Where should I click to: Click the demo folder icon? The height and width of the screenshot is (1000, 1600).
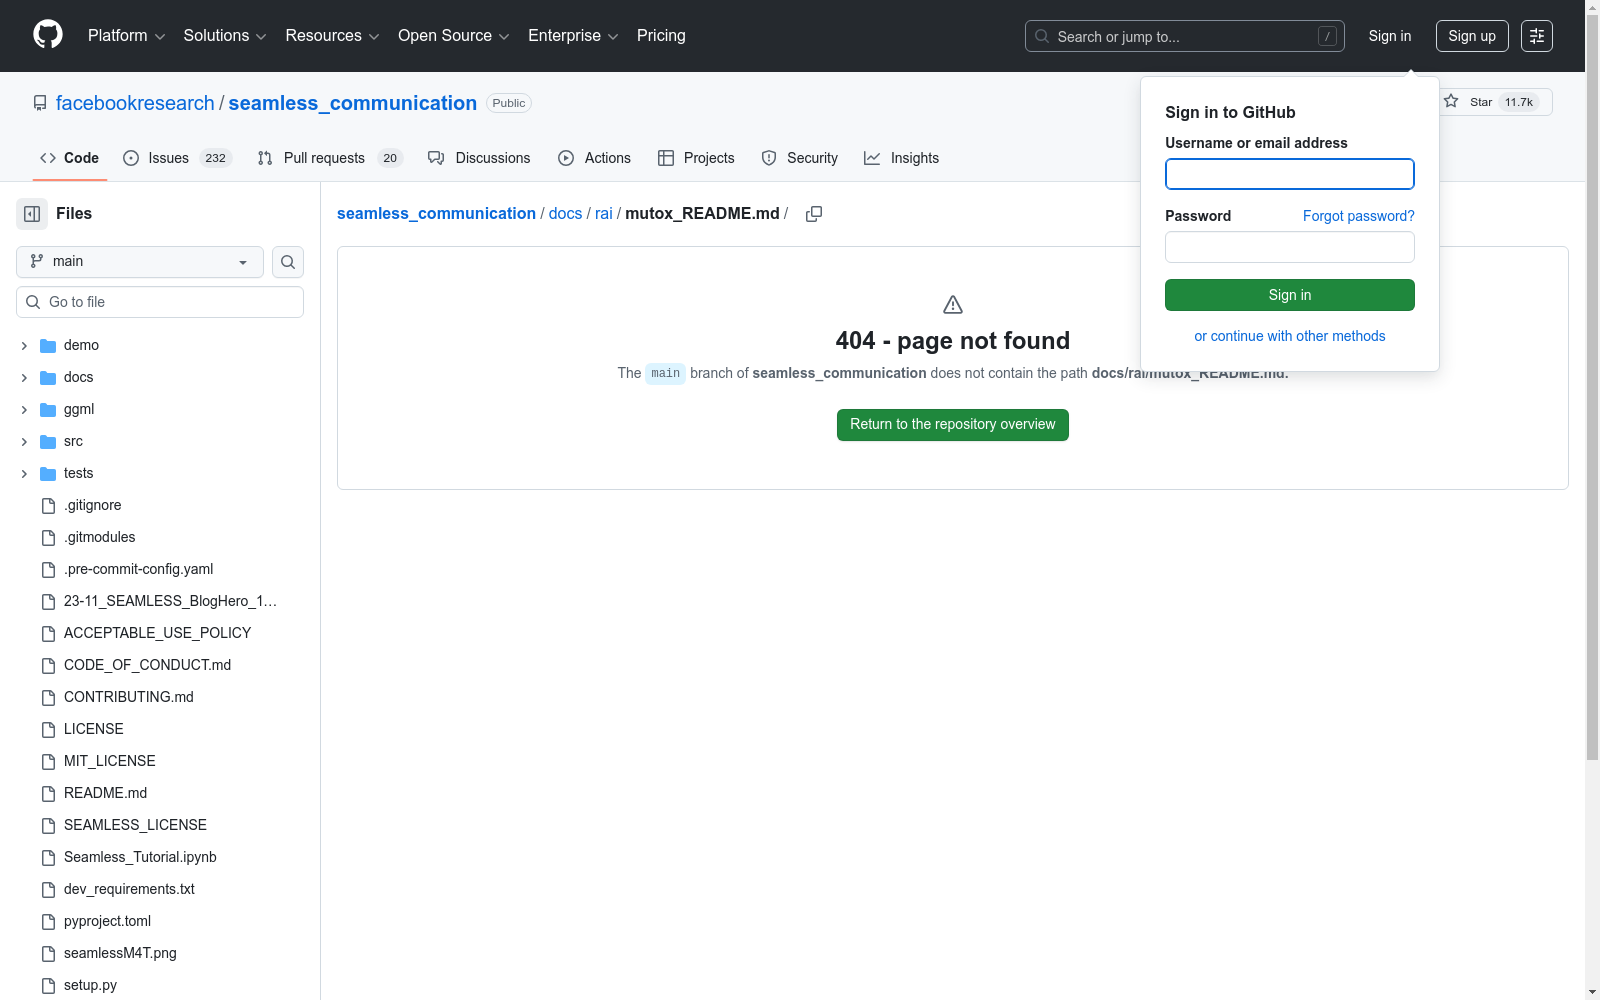point(48,346)
